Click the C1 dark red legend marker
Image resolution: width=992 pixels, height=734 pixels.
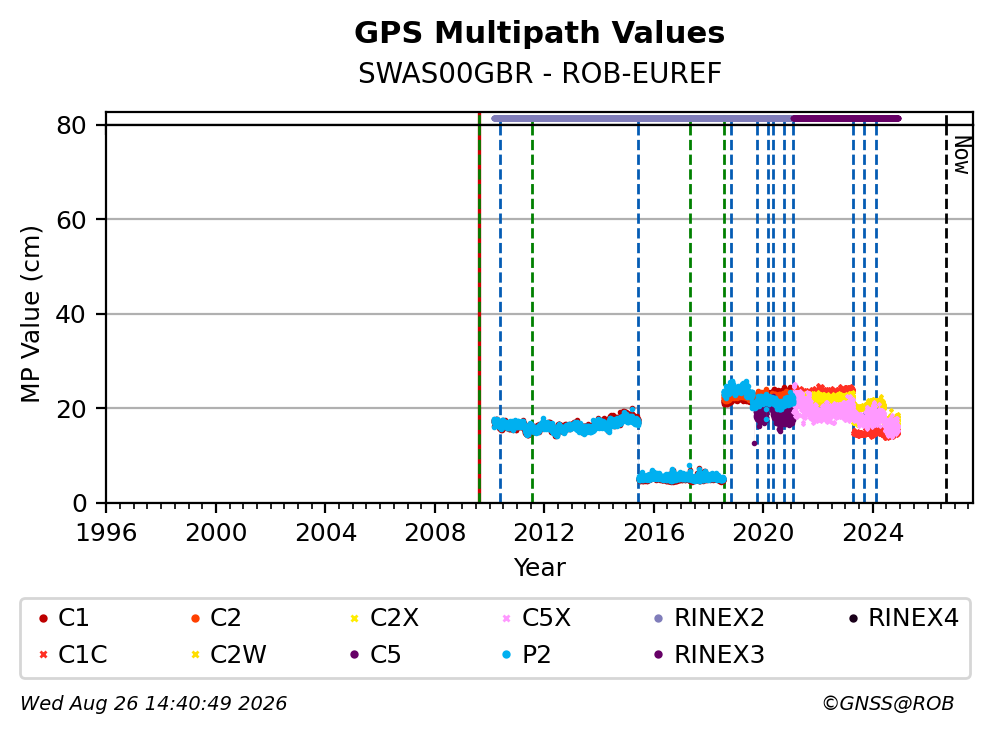(x=43, y=618)
